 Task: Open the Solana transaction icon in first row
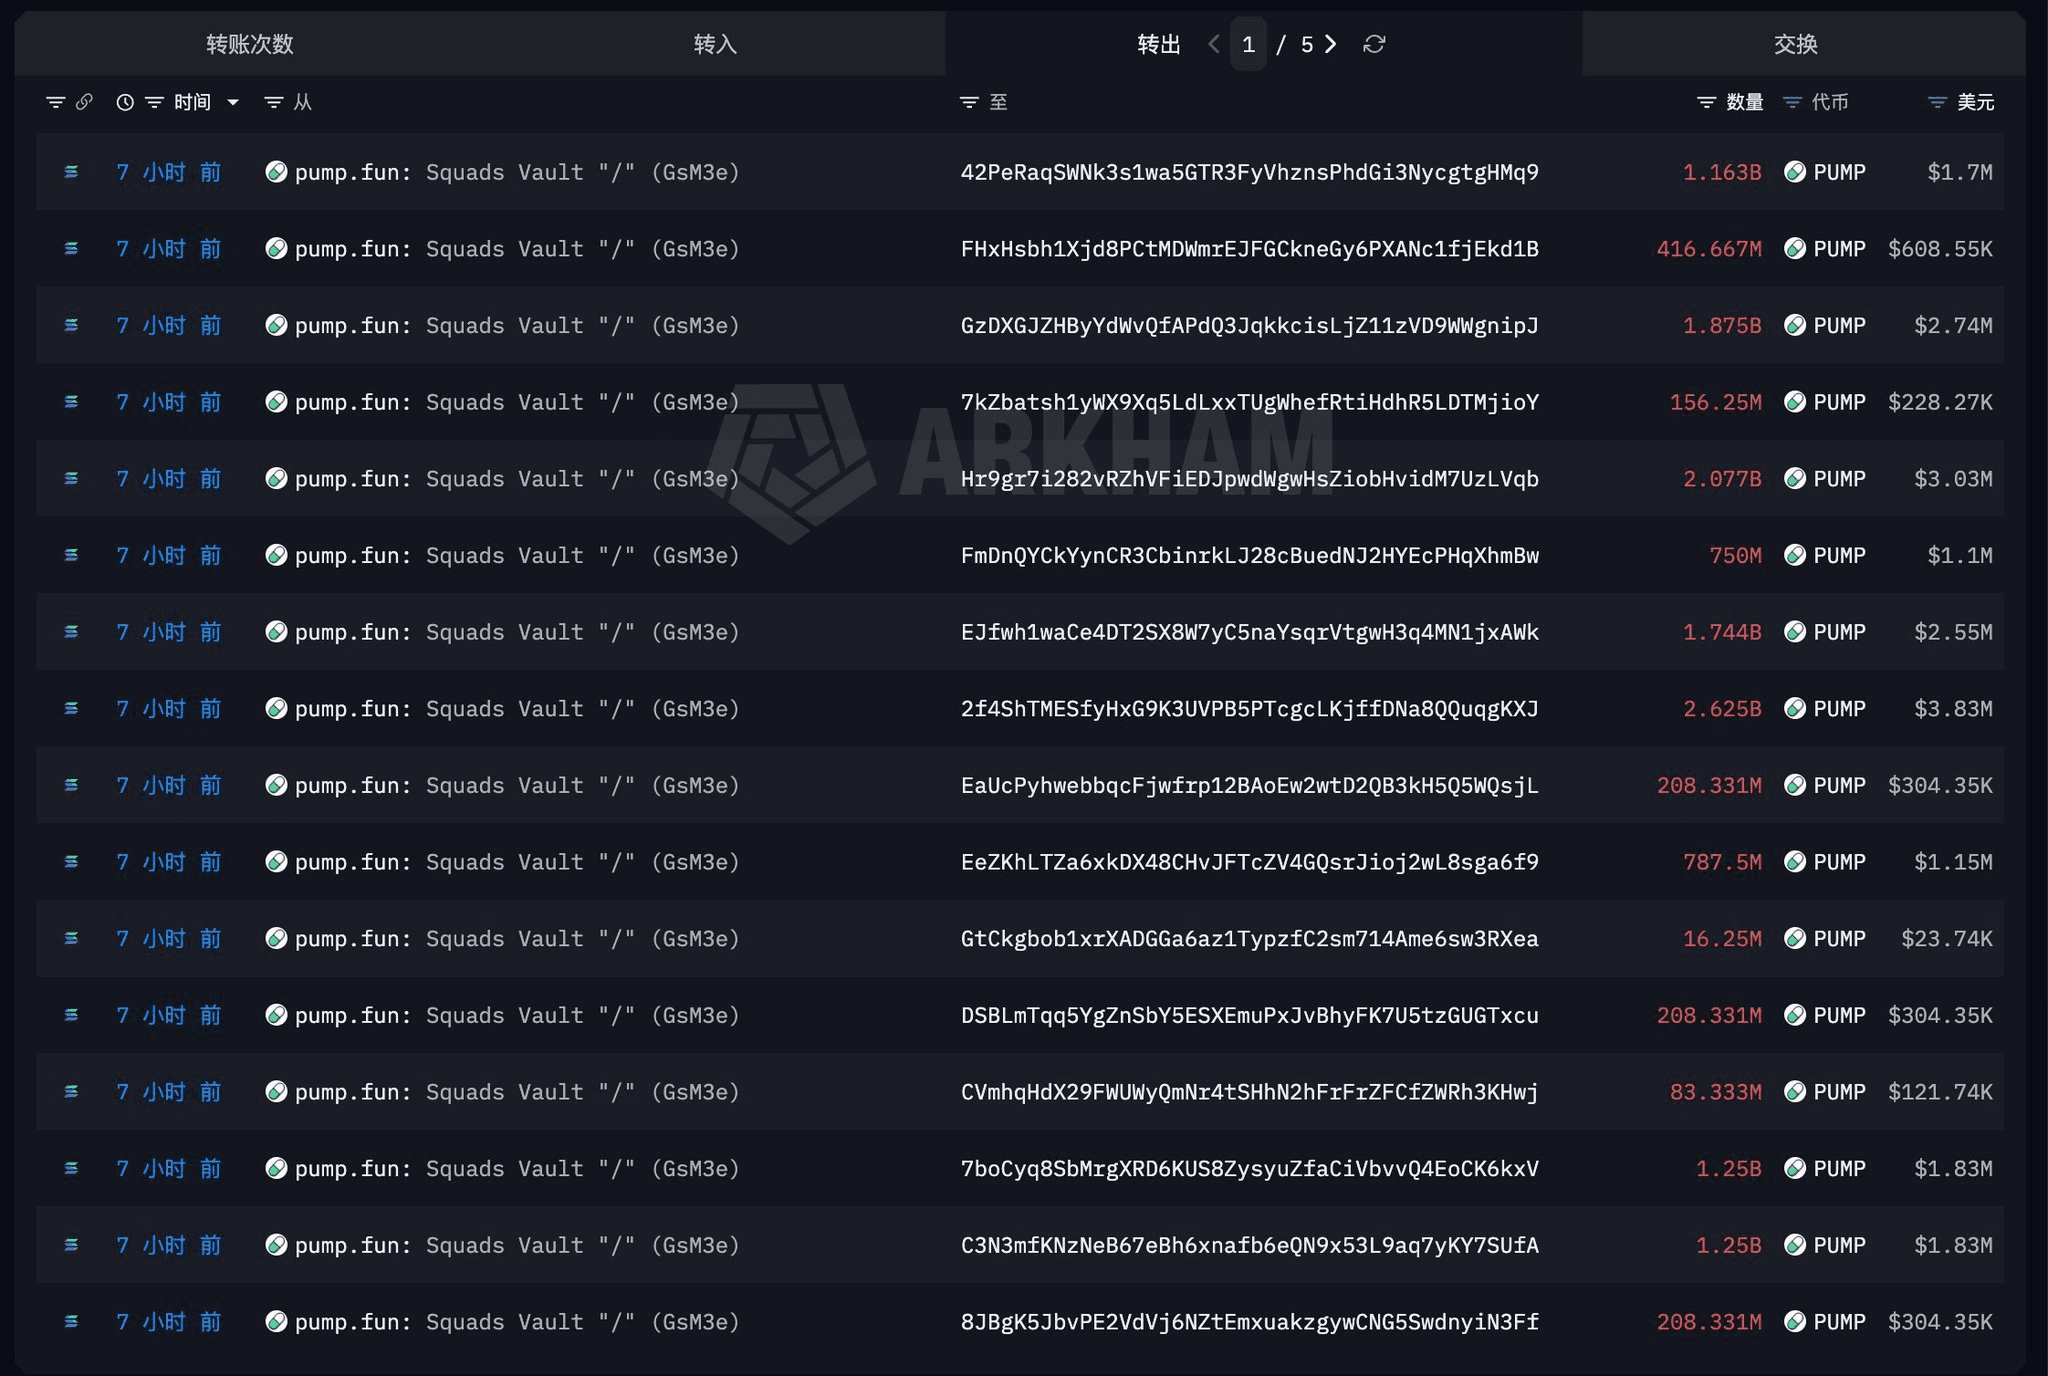coord(71,172)
